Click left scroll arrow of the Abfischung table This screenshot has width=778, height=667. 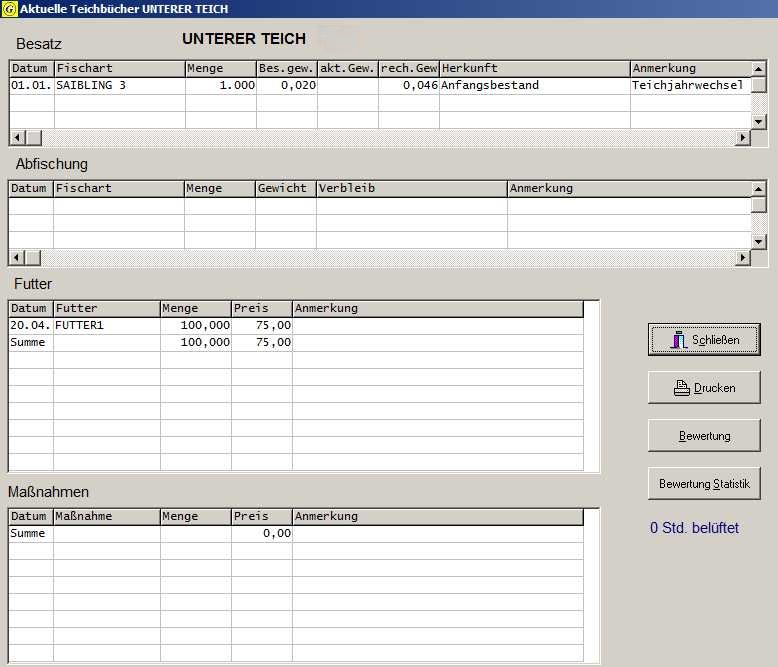[x=17, y=258]
